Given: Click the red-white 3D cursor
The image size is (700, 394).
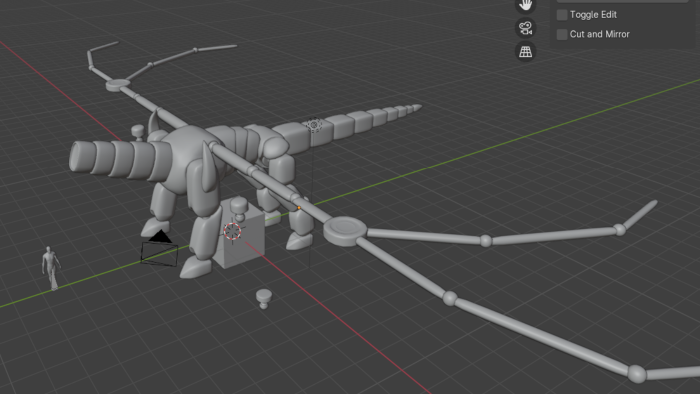Looking at the screenshot, I should tap(232, 231).
